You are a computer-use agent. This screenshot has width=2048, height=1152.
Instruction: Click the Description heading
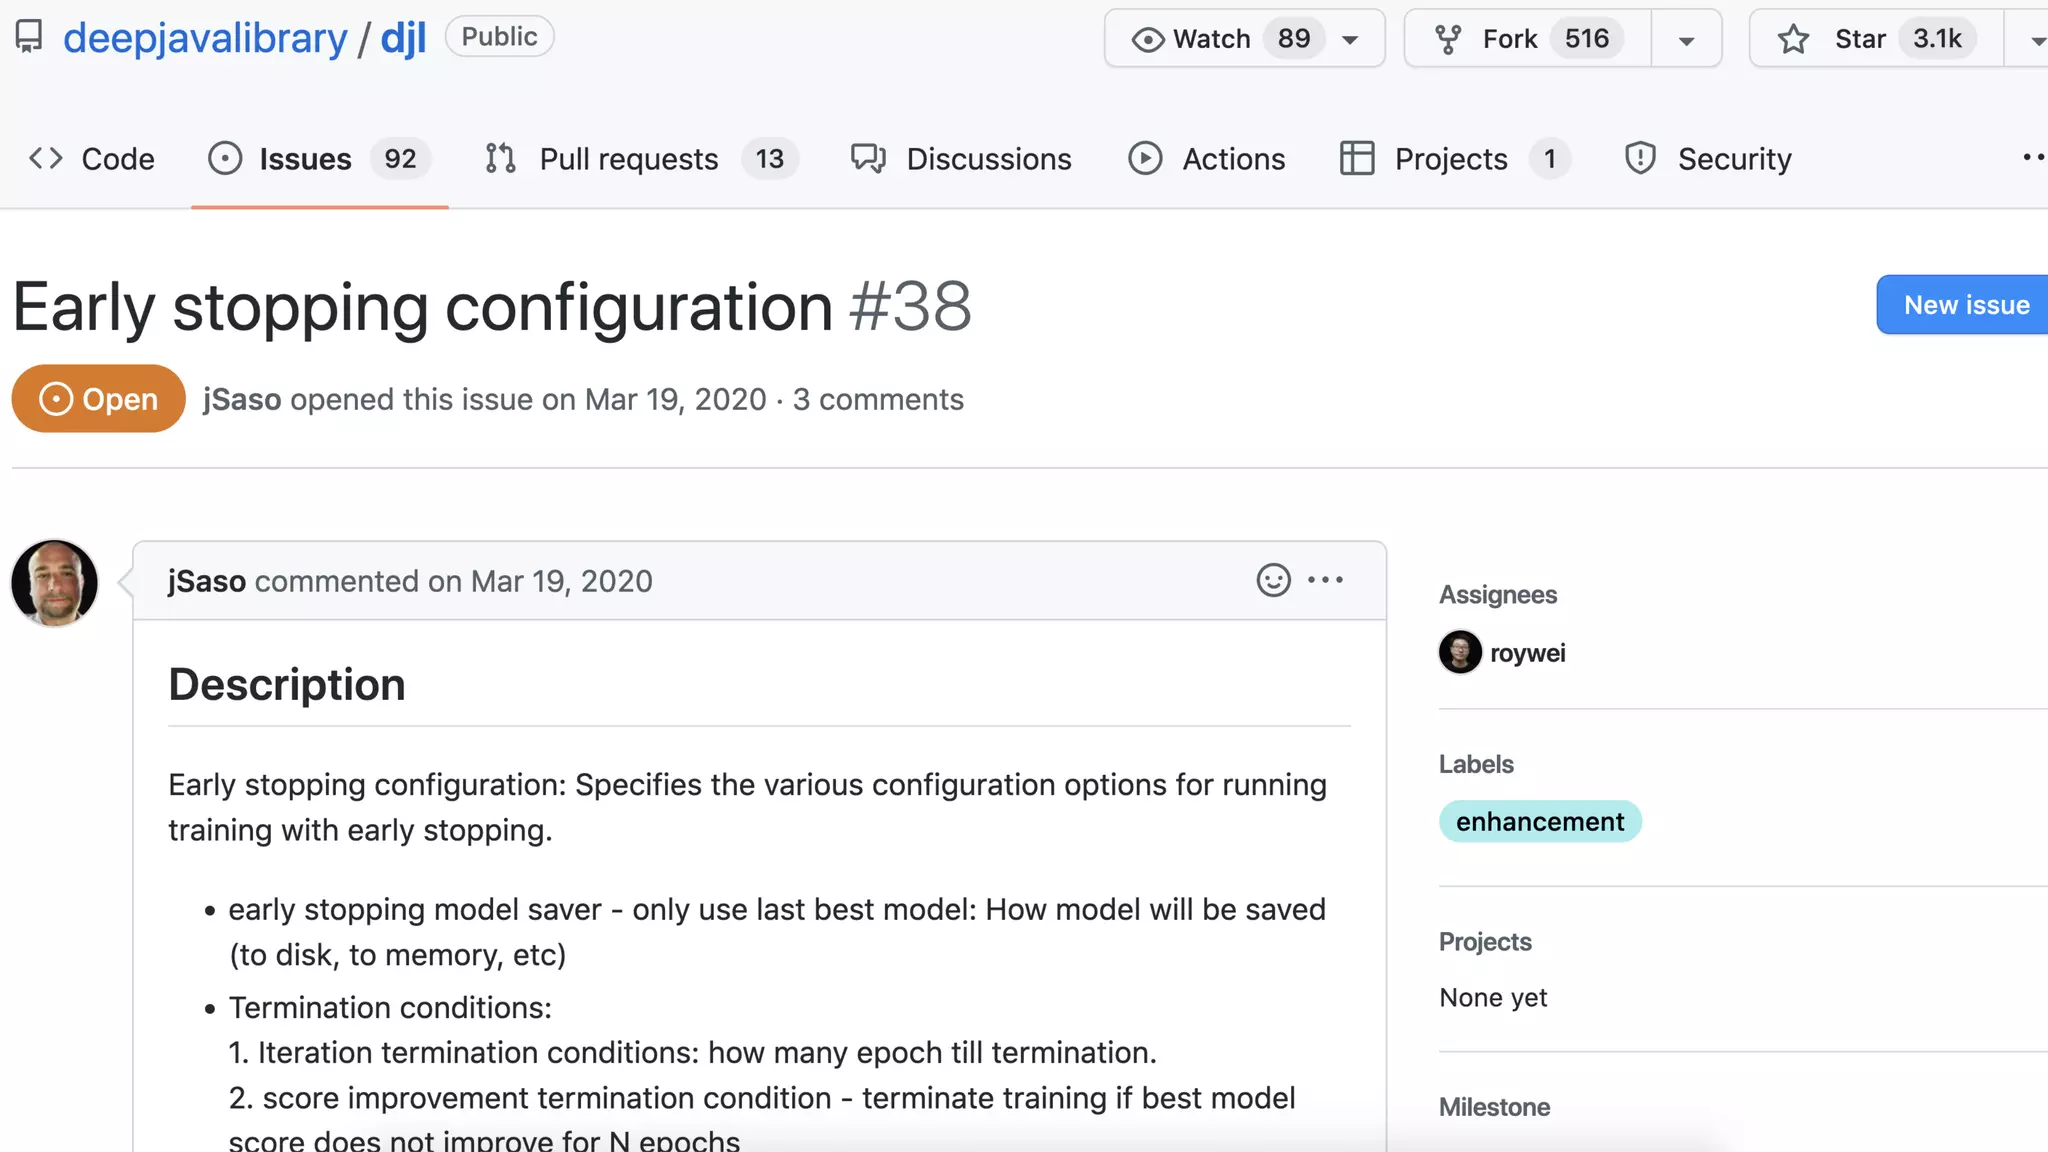[x=287, y=685]
